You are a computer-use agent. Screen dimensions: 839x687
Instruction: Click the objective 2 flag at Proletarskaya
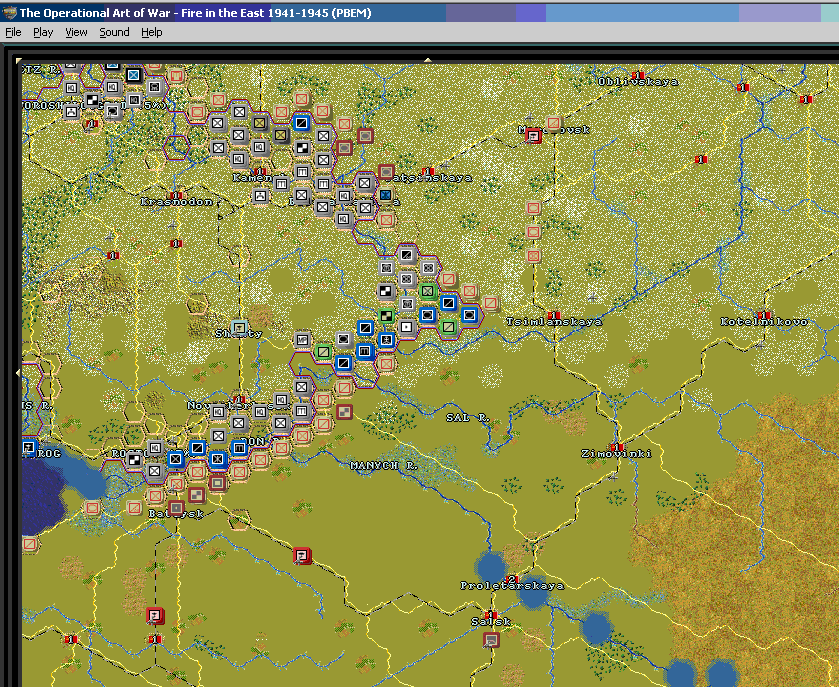pos(512,579)
